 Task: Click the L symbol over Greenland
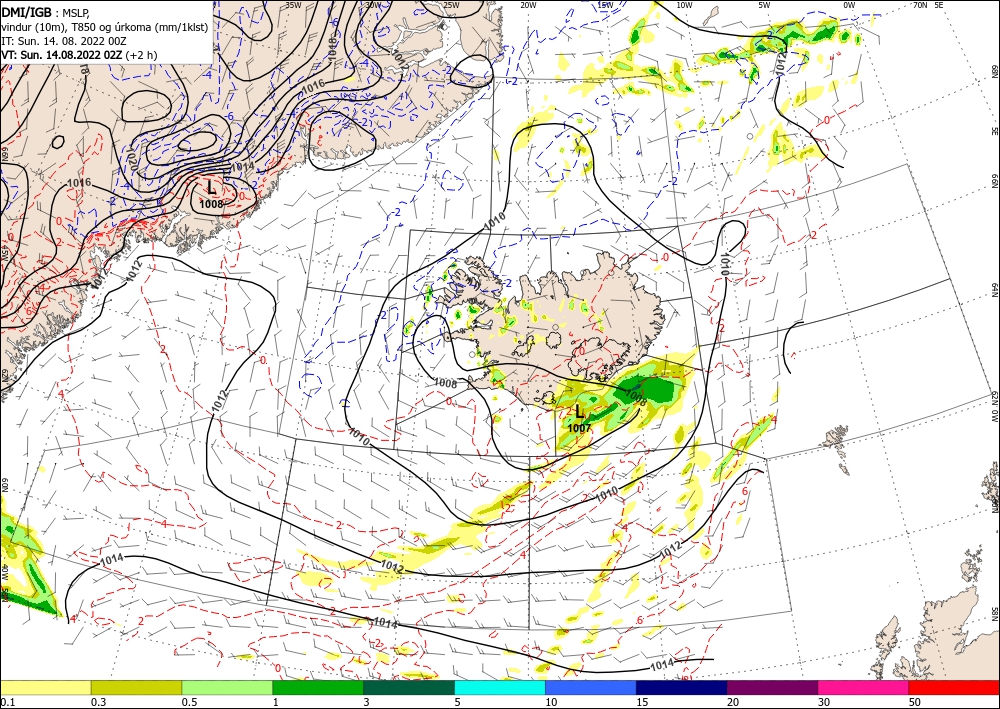click(x=212, y=187)
